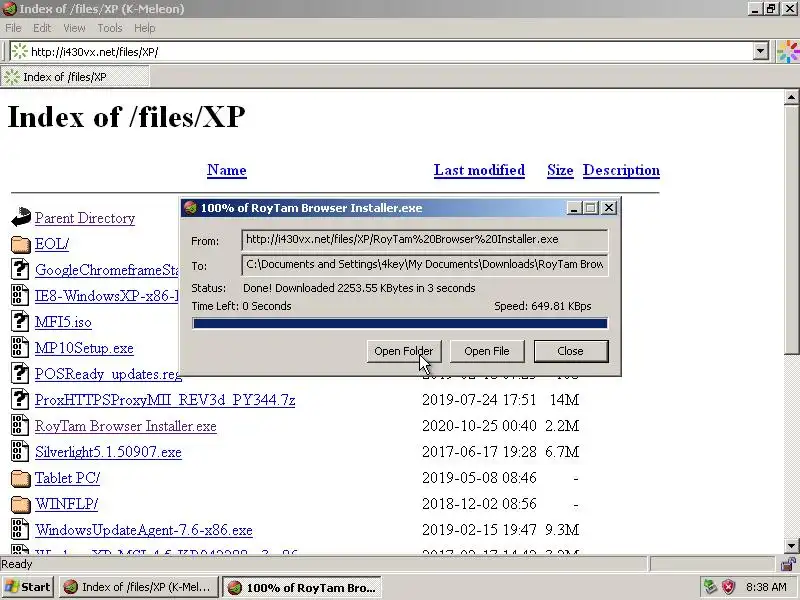Image resolution: width=800 pixels, height=600 pixels.
Task: Click the MP10Setup.exe link
Action: [84, 348]
